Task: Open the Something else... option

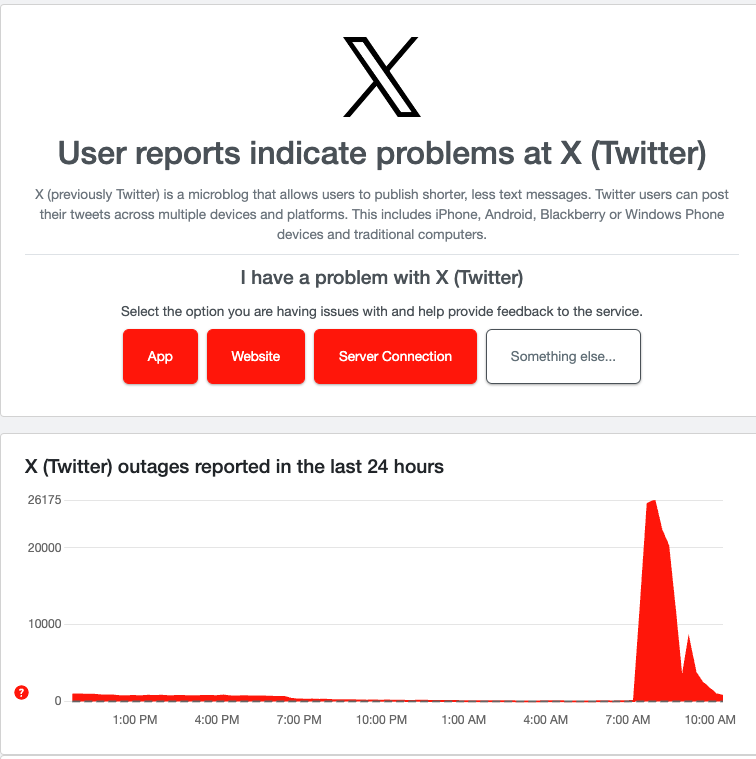Action: click(x=563, y=357)
